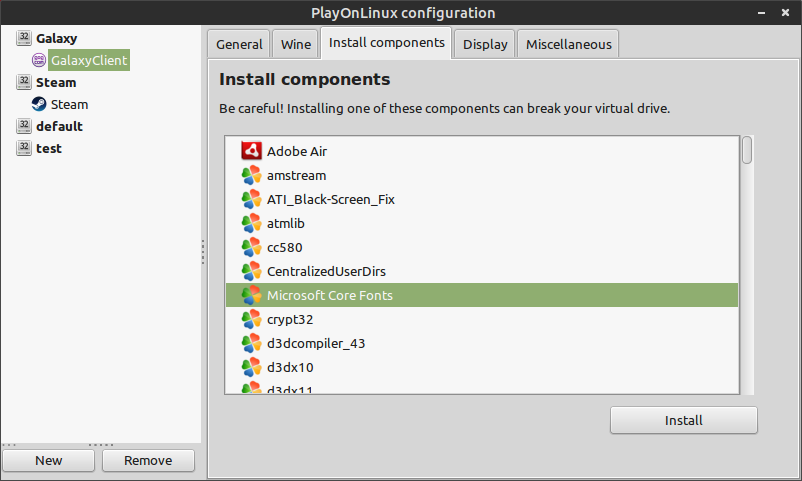
Task: Open the Display tab
Action: (485, 45)
